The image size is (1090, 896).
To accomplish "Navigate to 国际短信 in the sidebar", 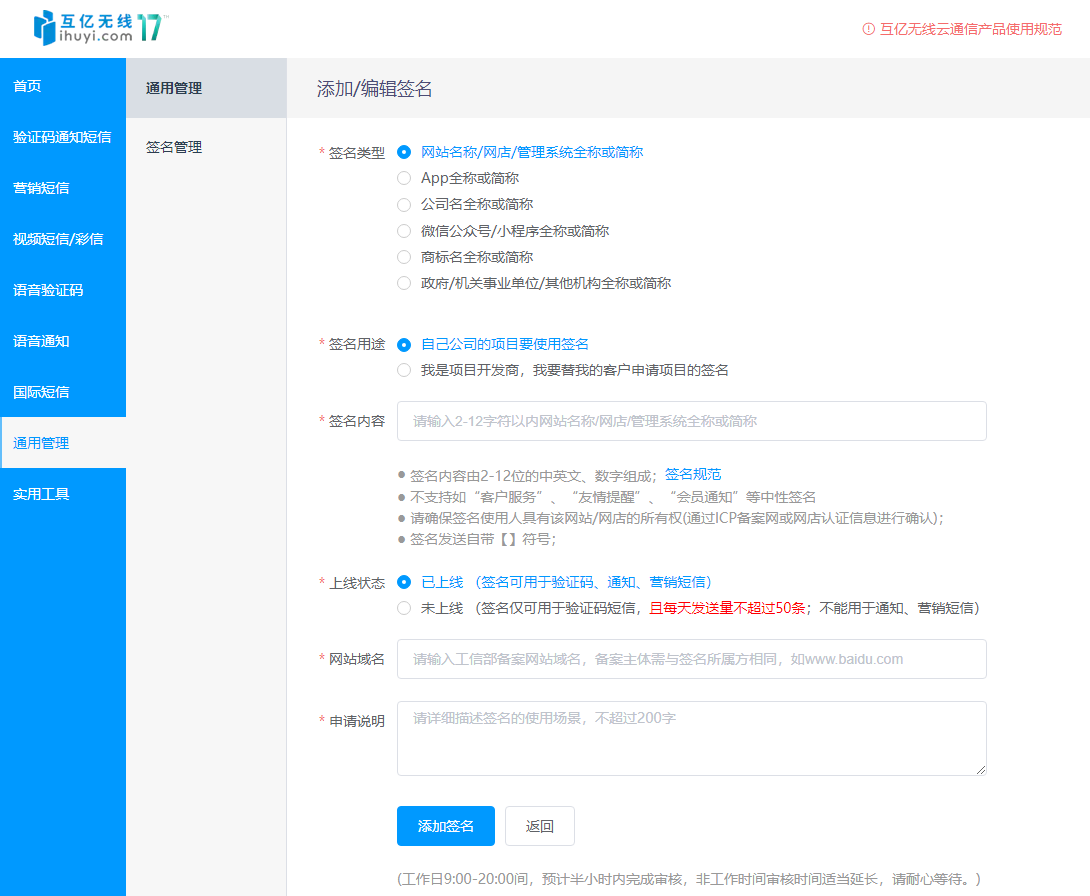I will pos(41,392).
